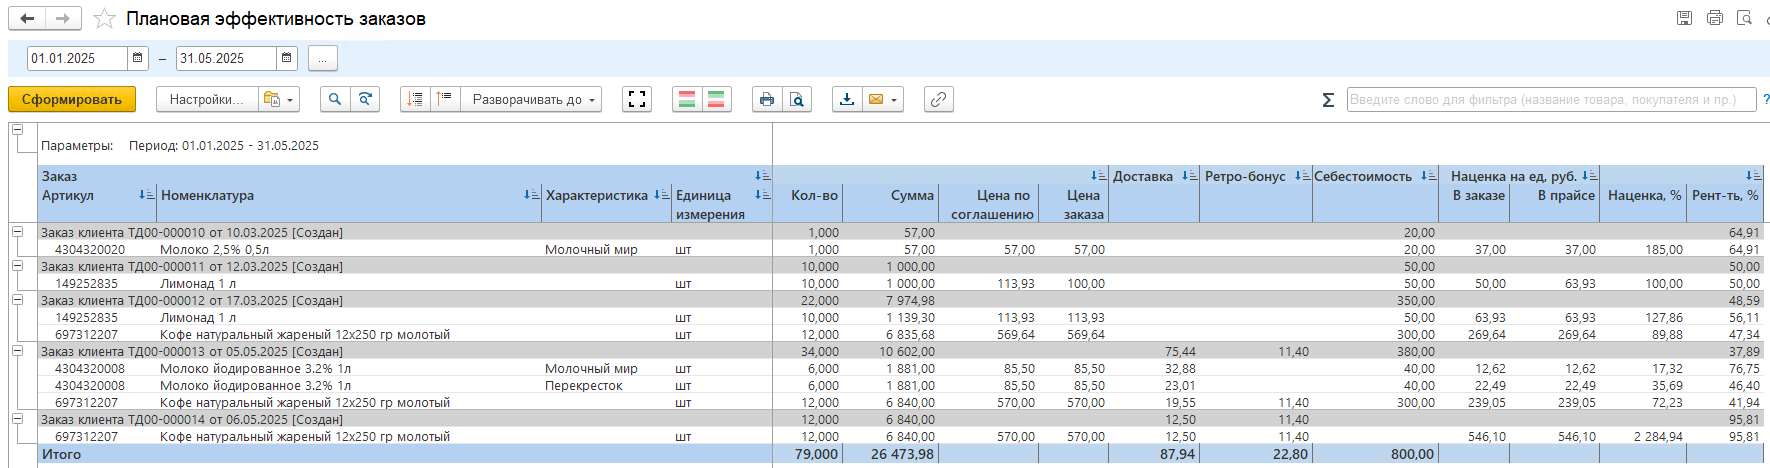This screenshot has height=468, width=1770.
Task: Click the magnifier search icon
Action: [335, 99]
